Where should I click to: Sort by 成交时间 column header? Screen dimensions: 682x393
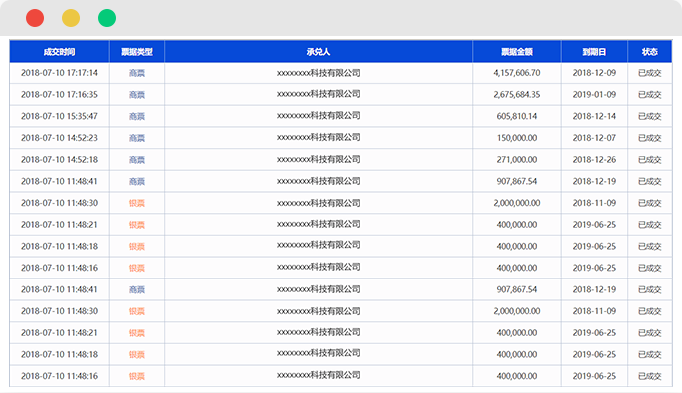(59, 52)
